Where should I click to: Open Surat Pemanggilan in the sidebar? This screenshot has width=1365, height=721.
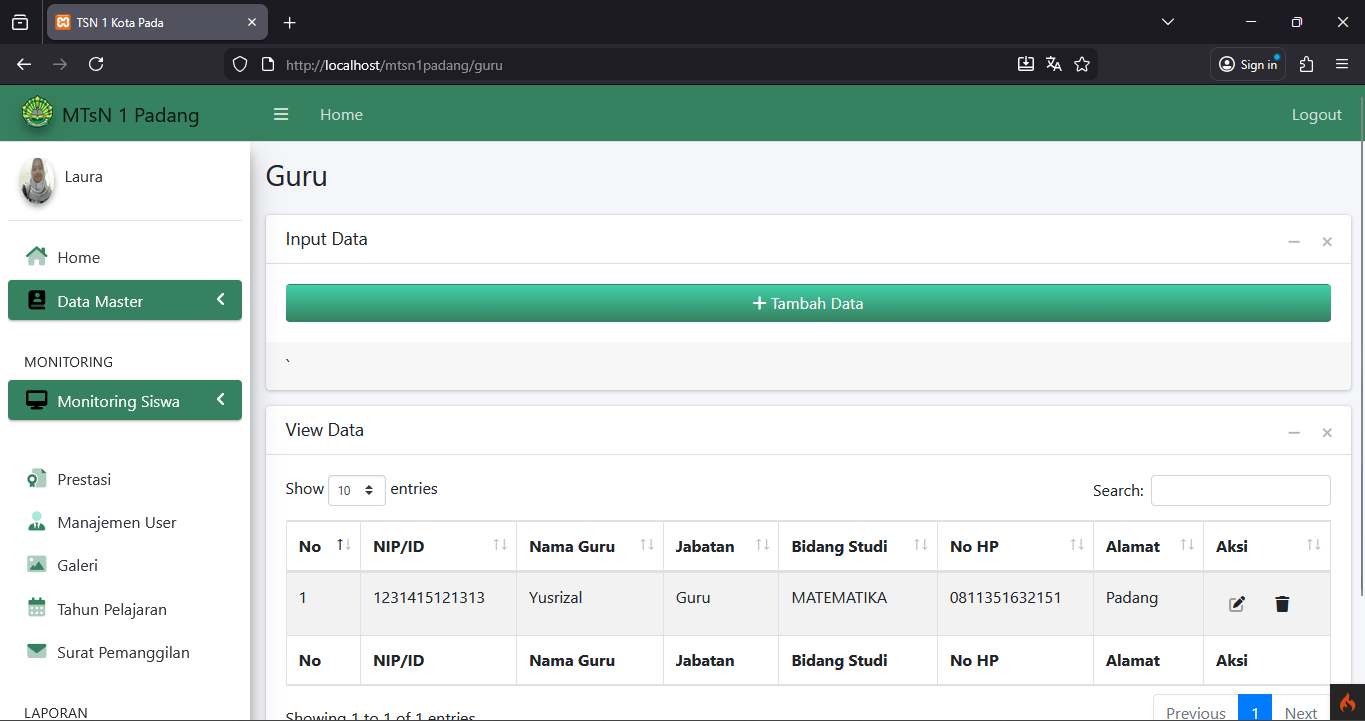coord(123,653)
